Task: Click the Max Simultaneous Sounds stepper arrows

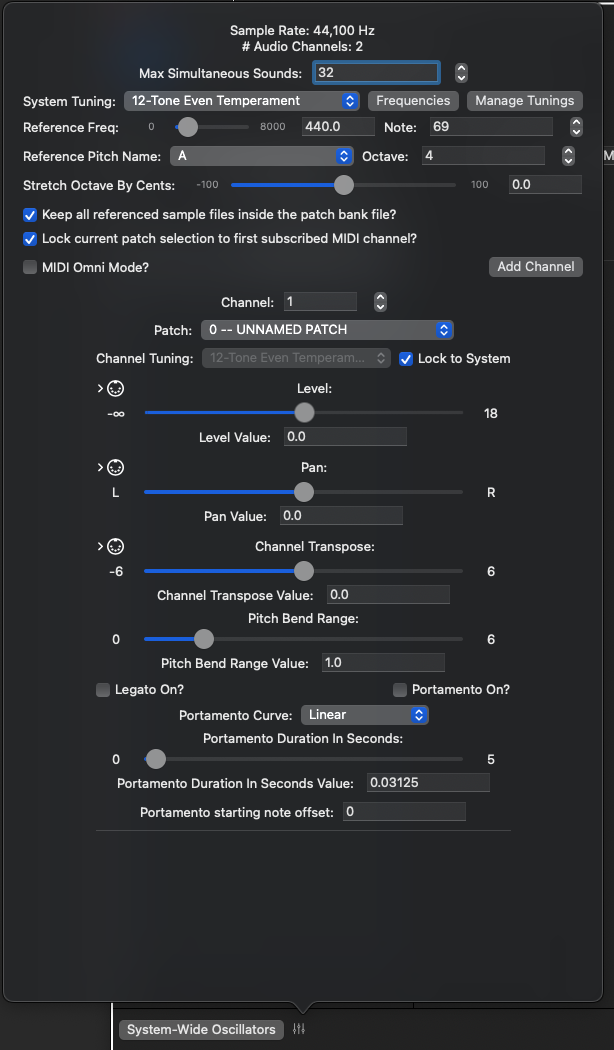Action: coord(461,72)
